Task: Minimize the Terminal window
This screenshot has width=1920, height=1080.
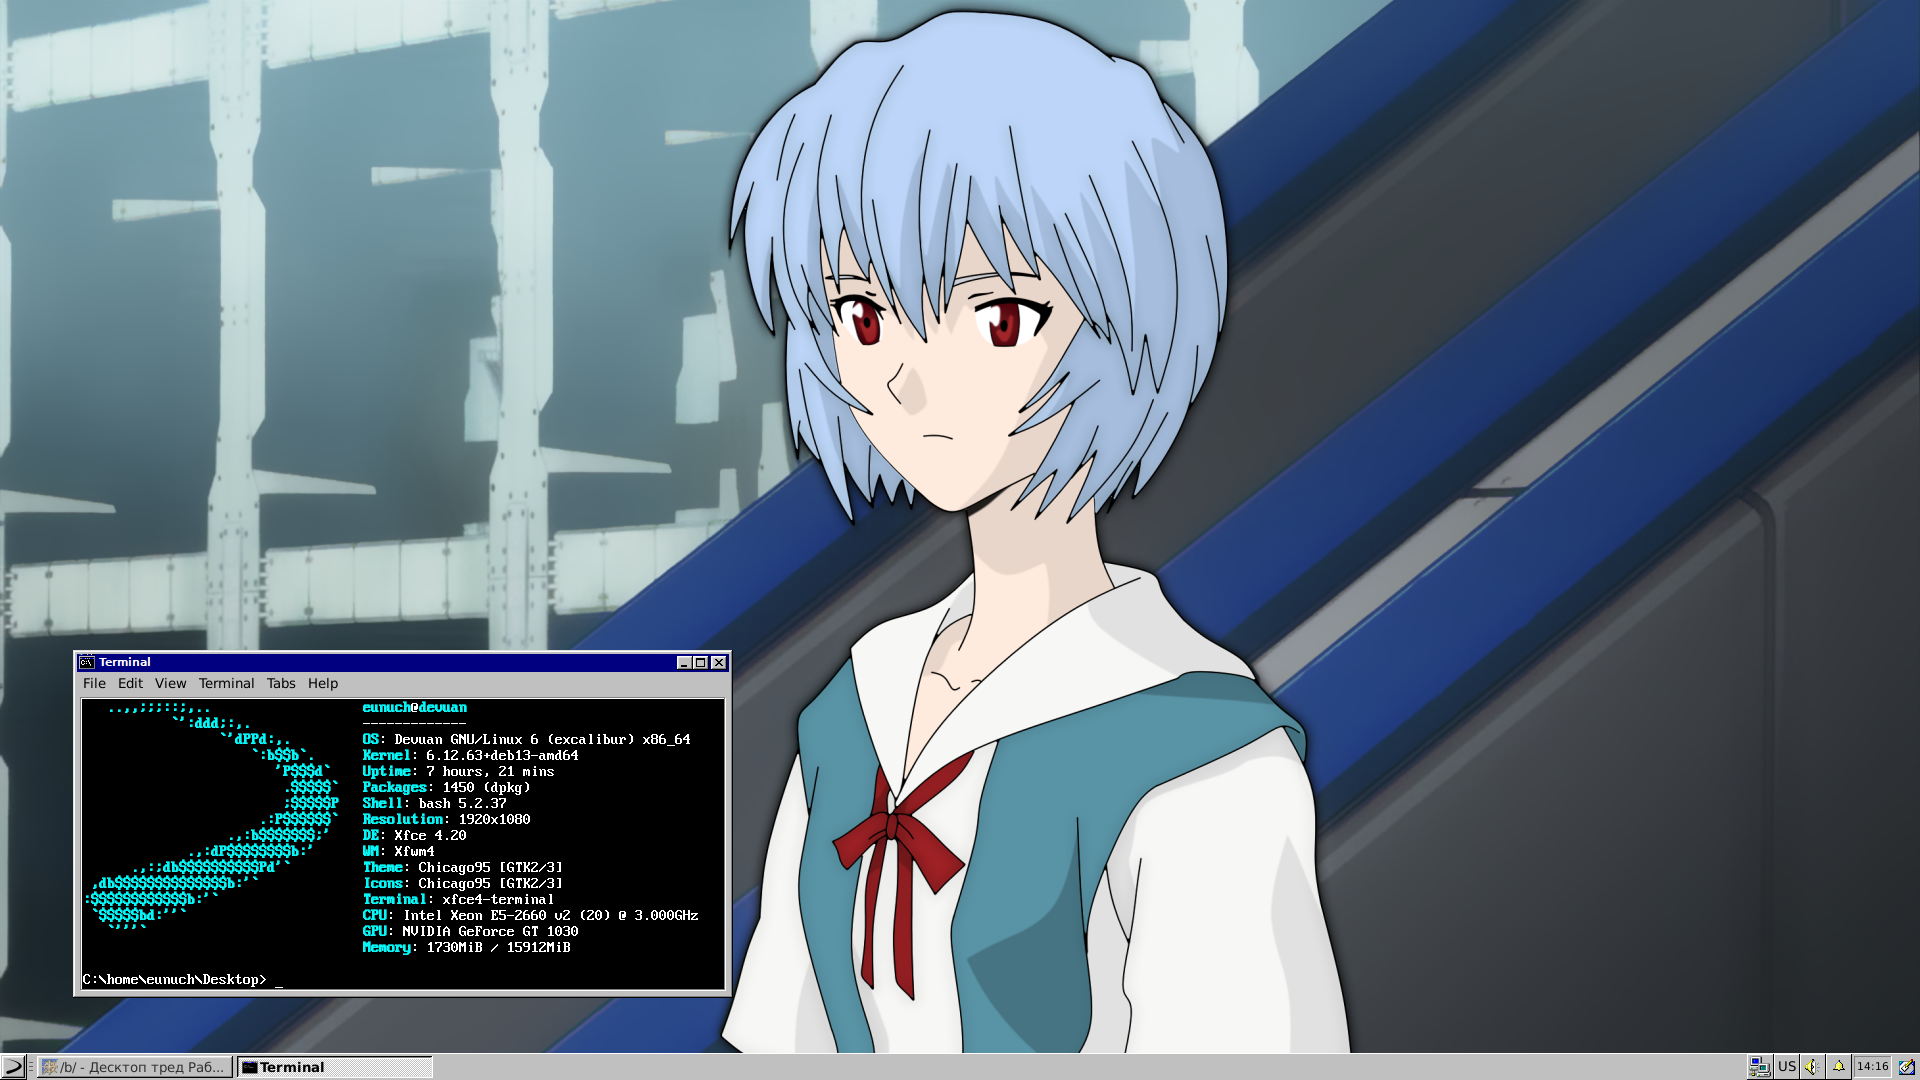Action: point(684,663)
